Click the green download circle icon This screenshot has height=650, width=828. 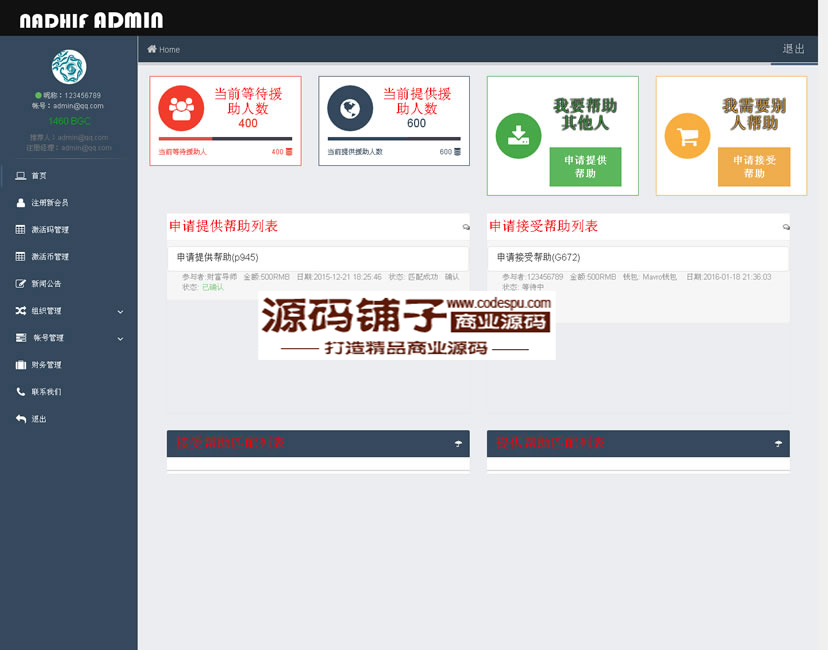(x=519, y=136)
